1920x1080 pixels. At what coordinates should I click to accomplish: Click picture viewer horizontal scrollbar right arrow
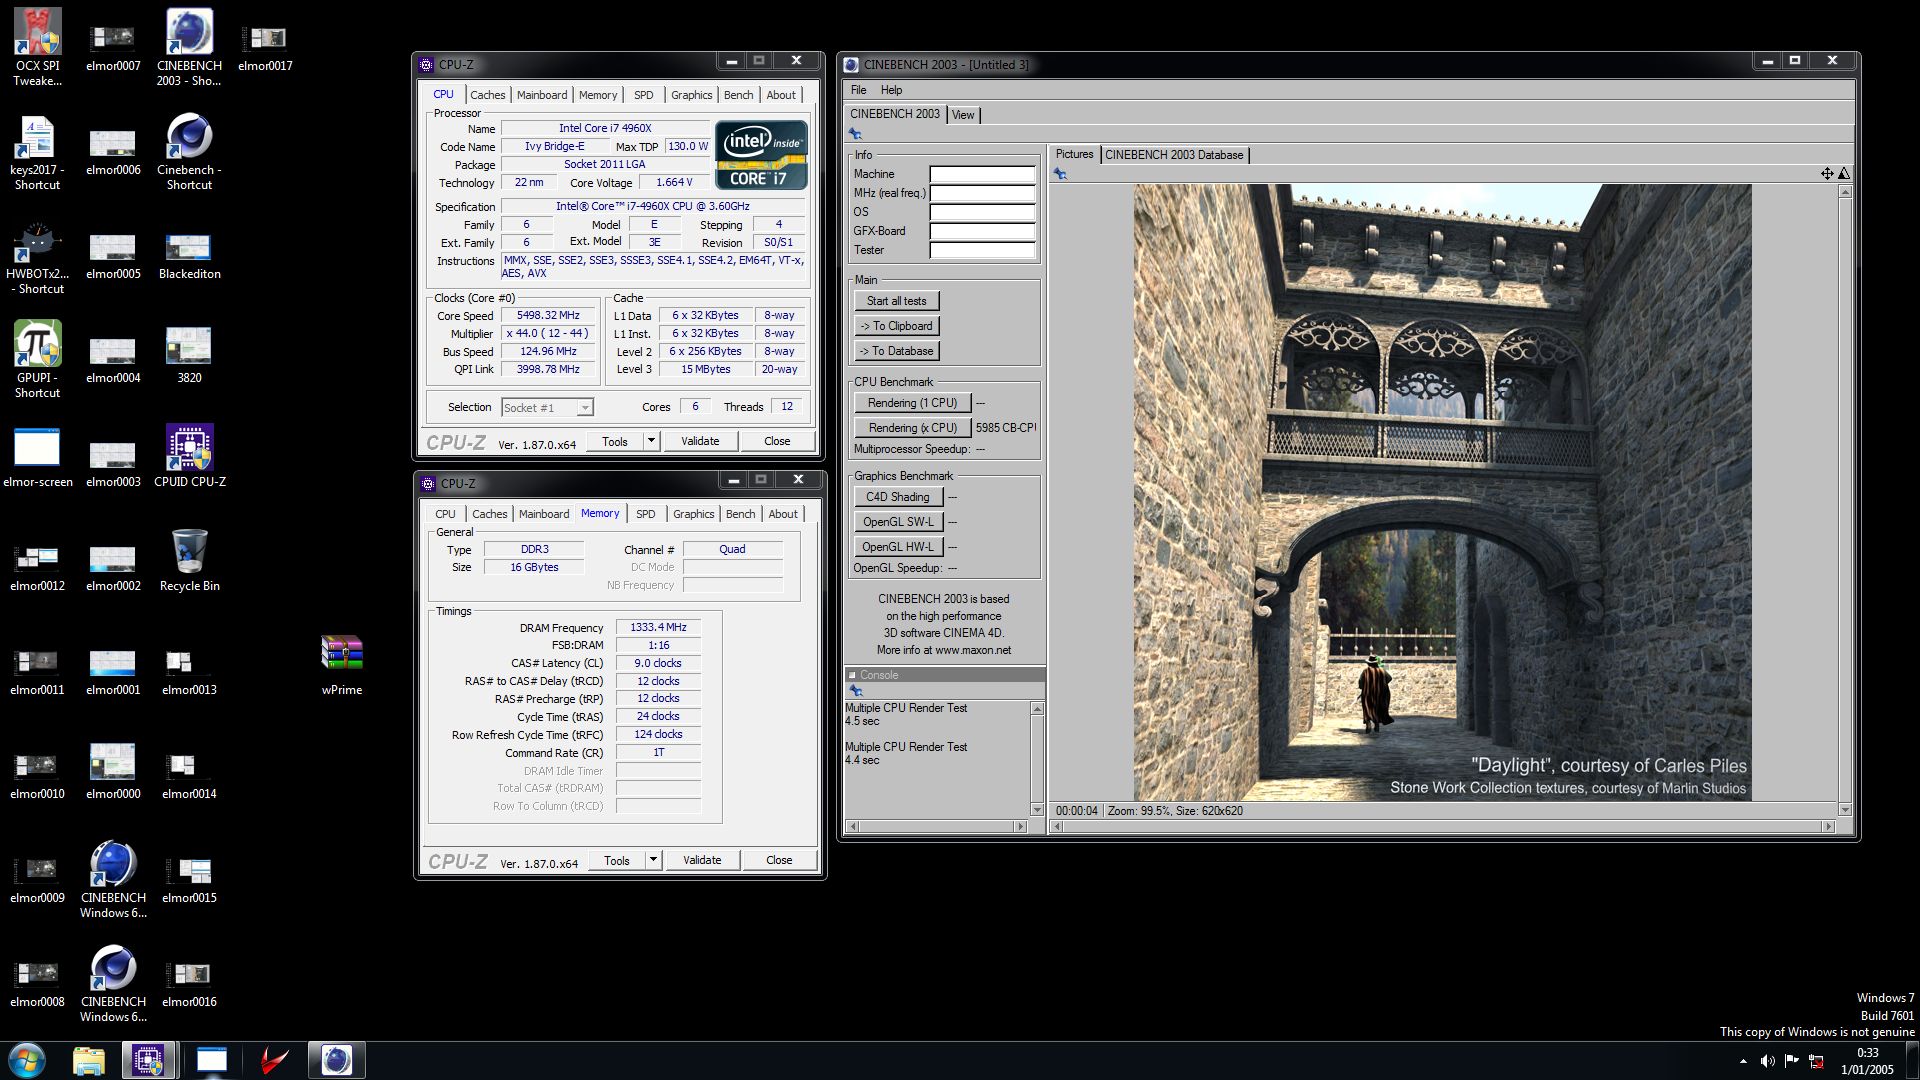click(1829, 827)
